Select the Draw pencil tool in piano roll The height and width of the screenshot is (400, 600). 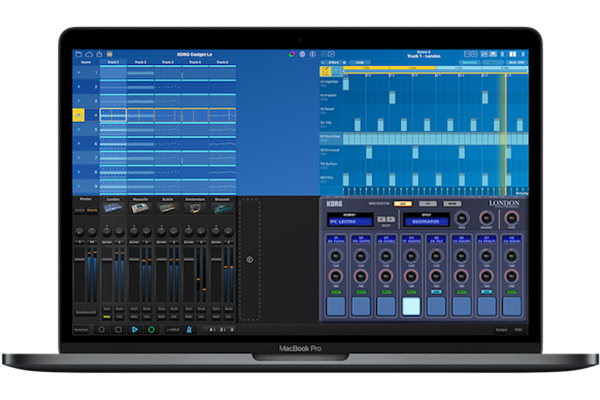325,71
